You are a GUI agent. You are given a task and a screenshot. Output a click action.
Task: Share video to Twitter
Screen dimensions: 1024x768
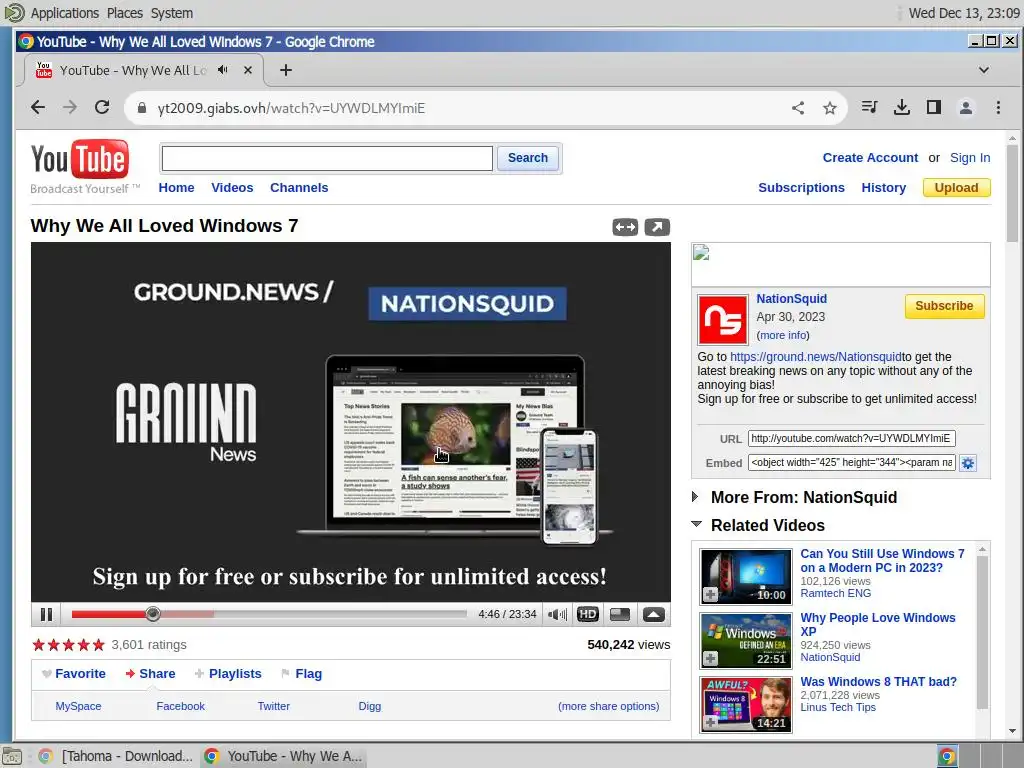[x=273, y=706]
